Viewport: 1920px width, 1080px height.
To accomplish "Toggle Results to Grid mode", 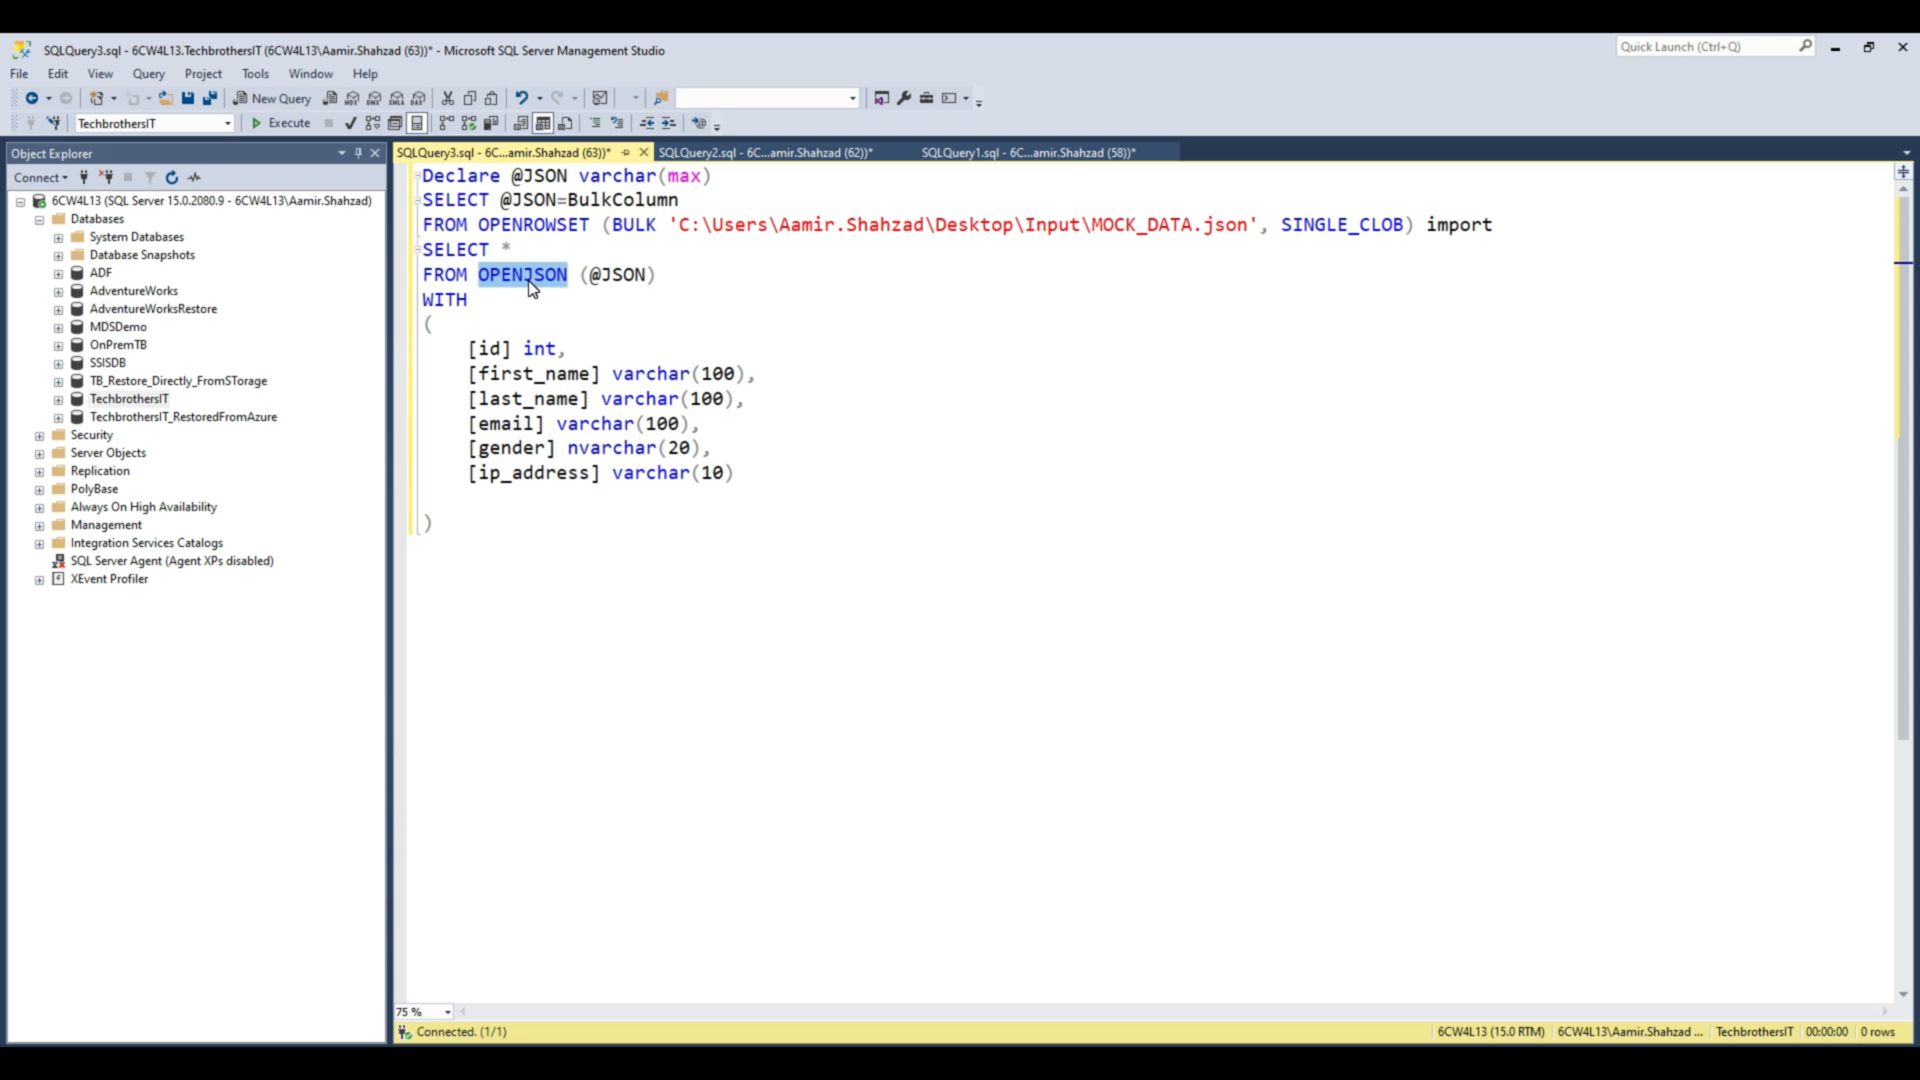I will (543, 123).
